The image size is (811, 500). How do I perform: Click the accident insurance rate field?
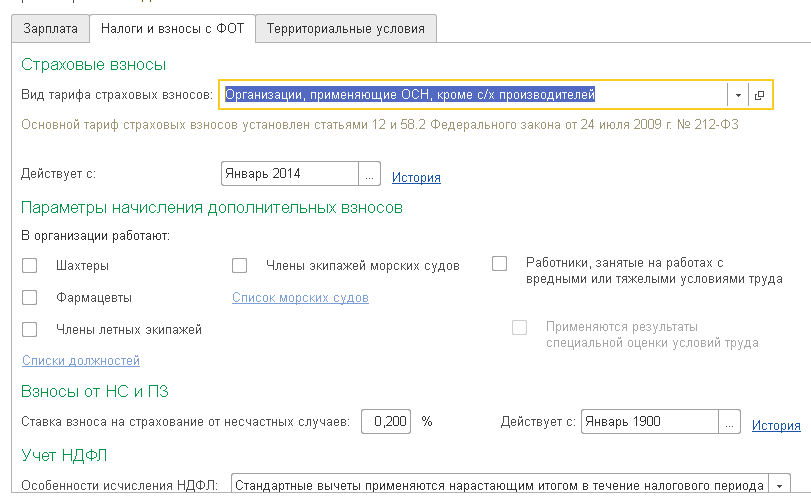(x=386, y=421)
